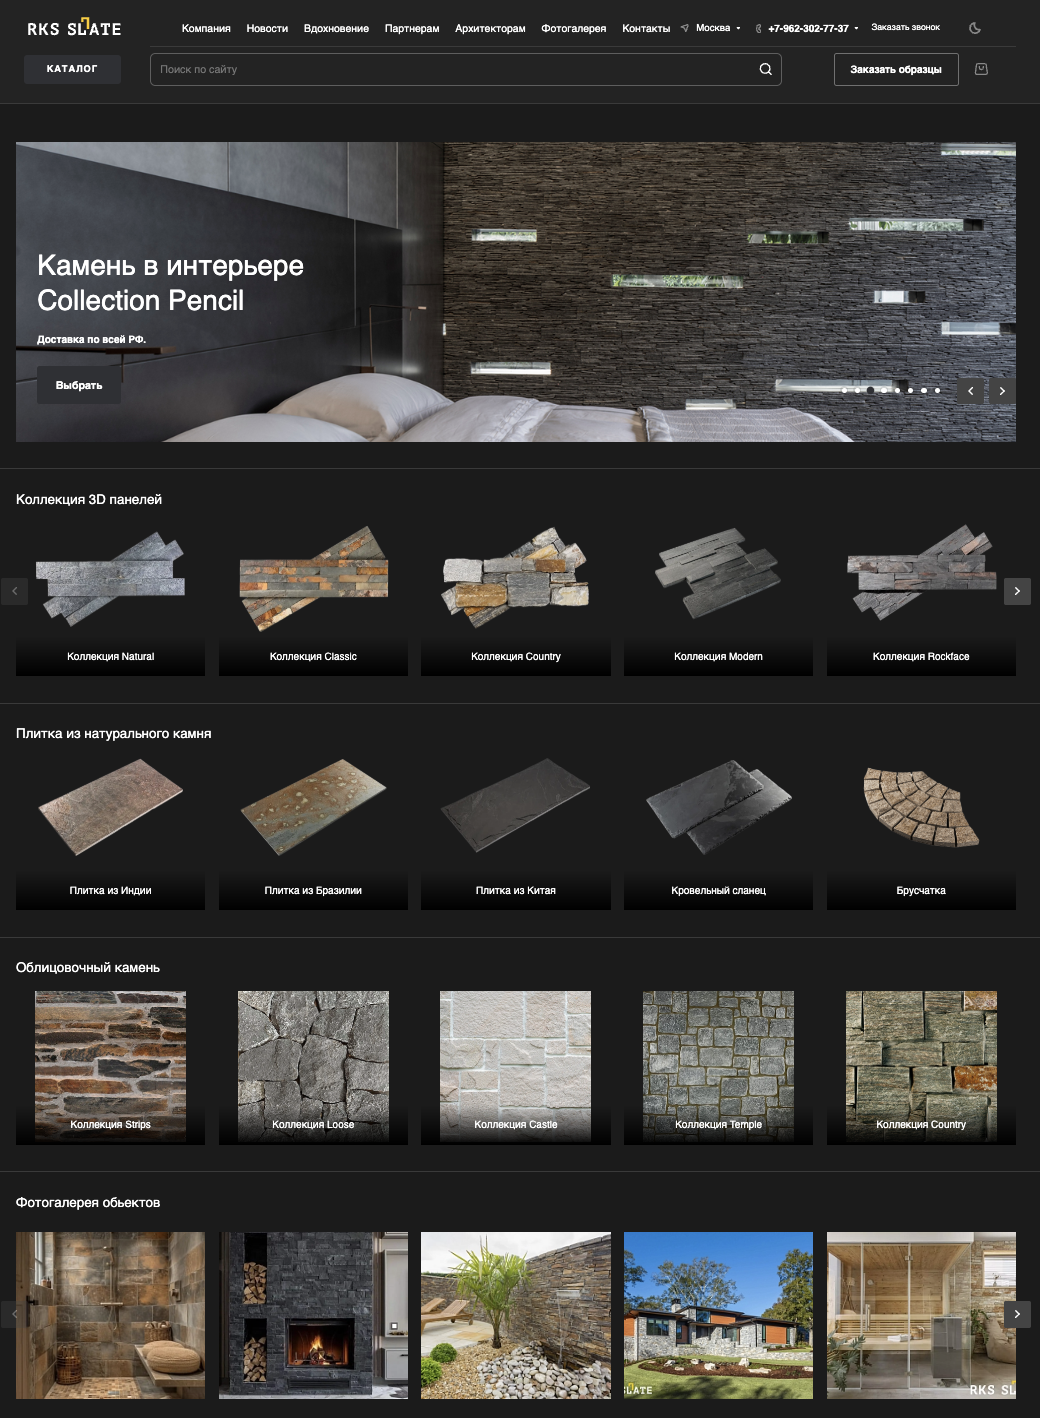Click the Облицовочный камень heading
This screenshot has width=1040, height=1418.
(x=88, y=967)
